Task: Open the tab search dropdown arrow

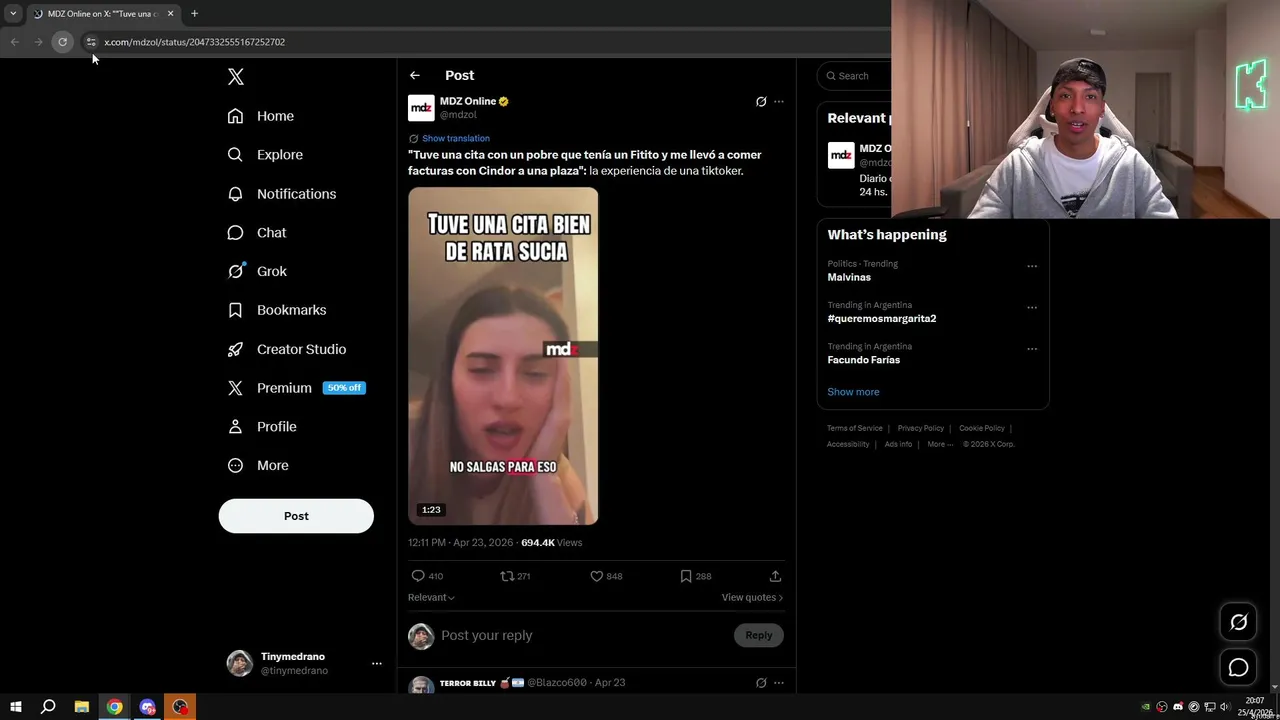Action: 13,13
